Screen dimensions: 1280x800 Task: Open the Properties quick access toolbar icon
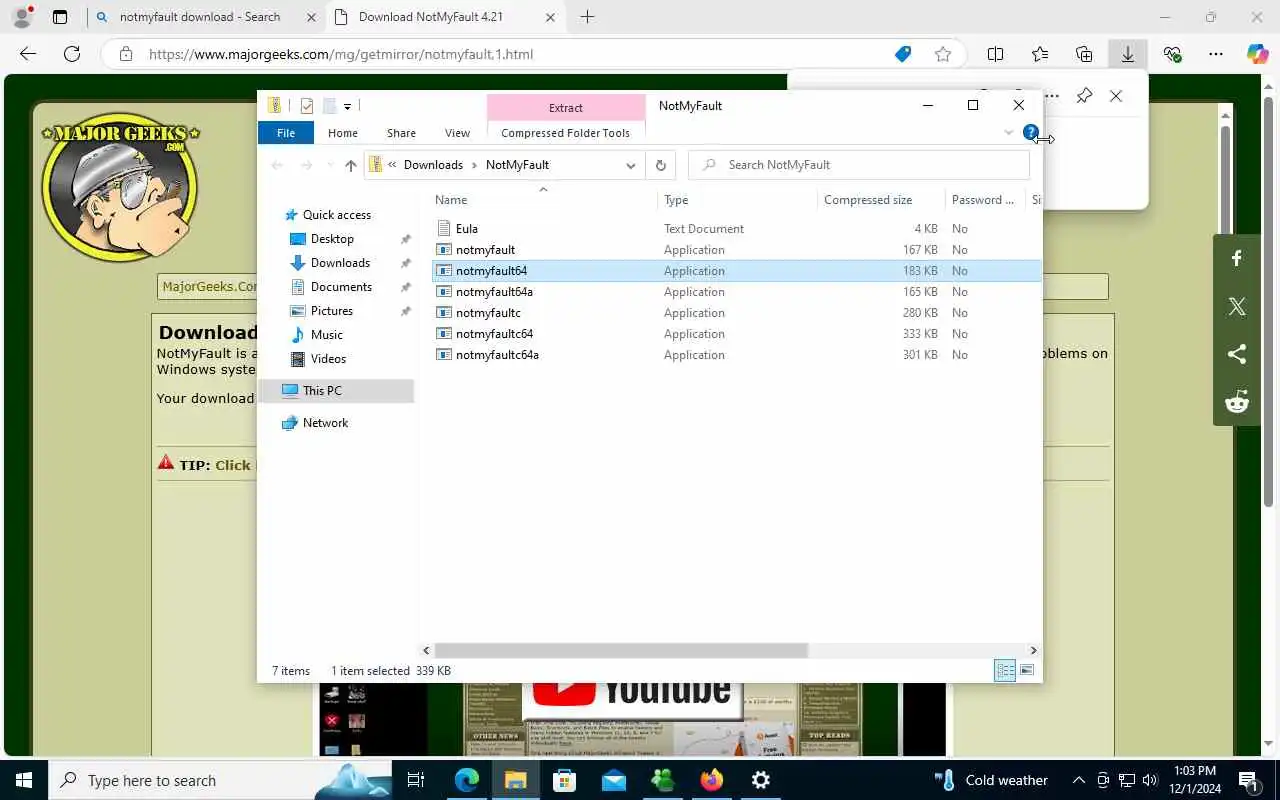coord(307,106)
